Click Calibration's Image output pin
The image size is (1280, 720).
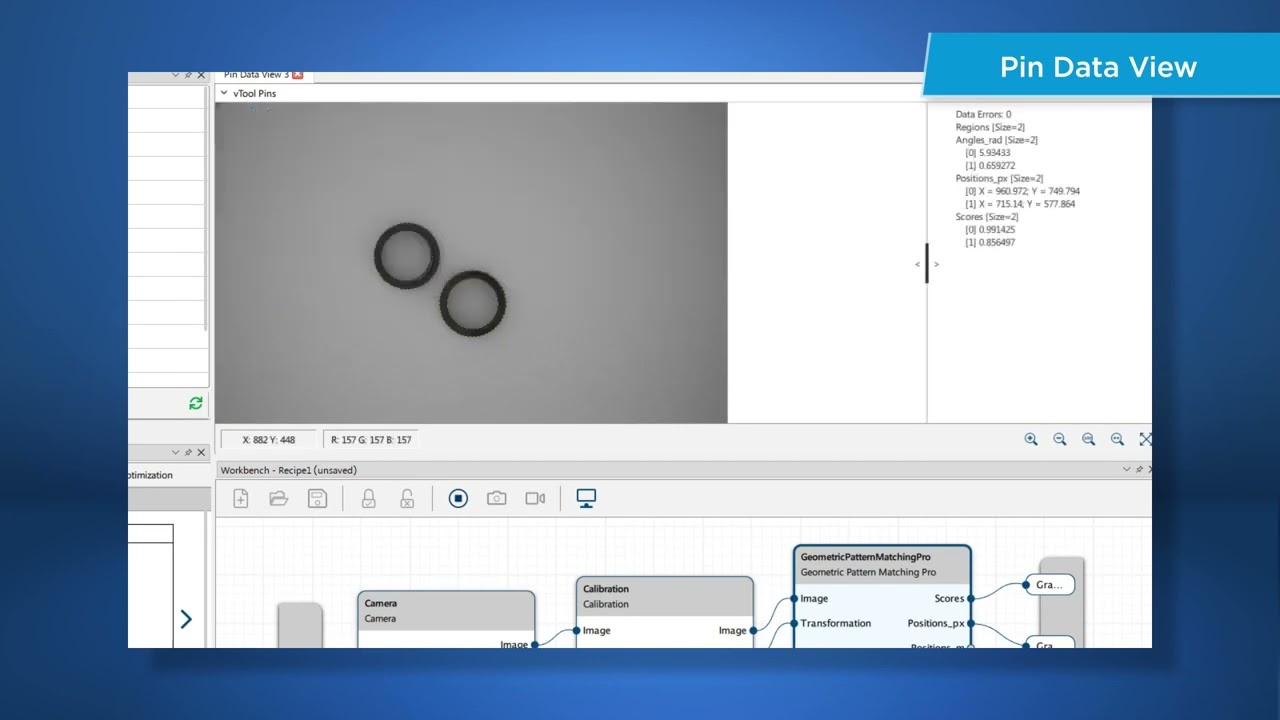click(x=753, y=630)
